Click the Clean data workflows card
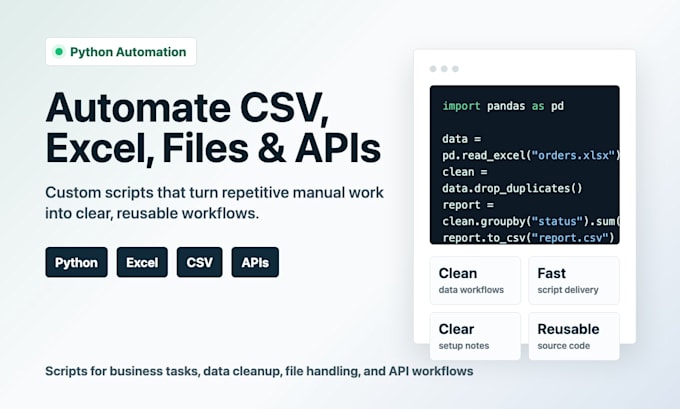 click(475, 280)
